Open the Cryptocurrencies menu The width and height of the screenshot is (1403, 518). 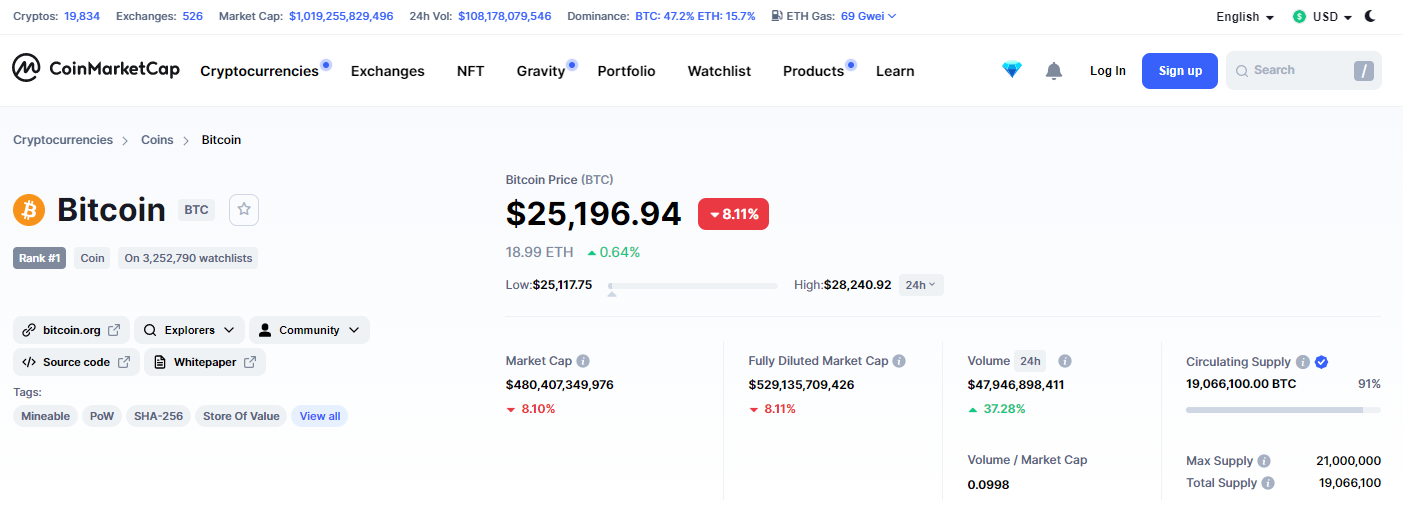[x=259, y=71]
